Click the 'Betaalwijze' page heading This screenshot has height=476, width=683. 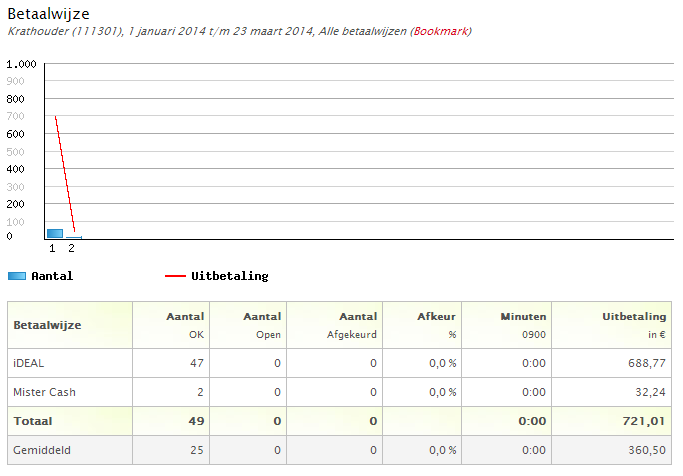tap(48, 14)
